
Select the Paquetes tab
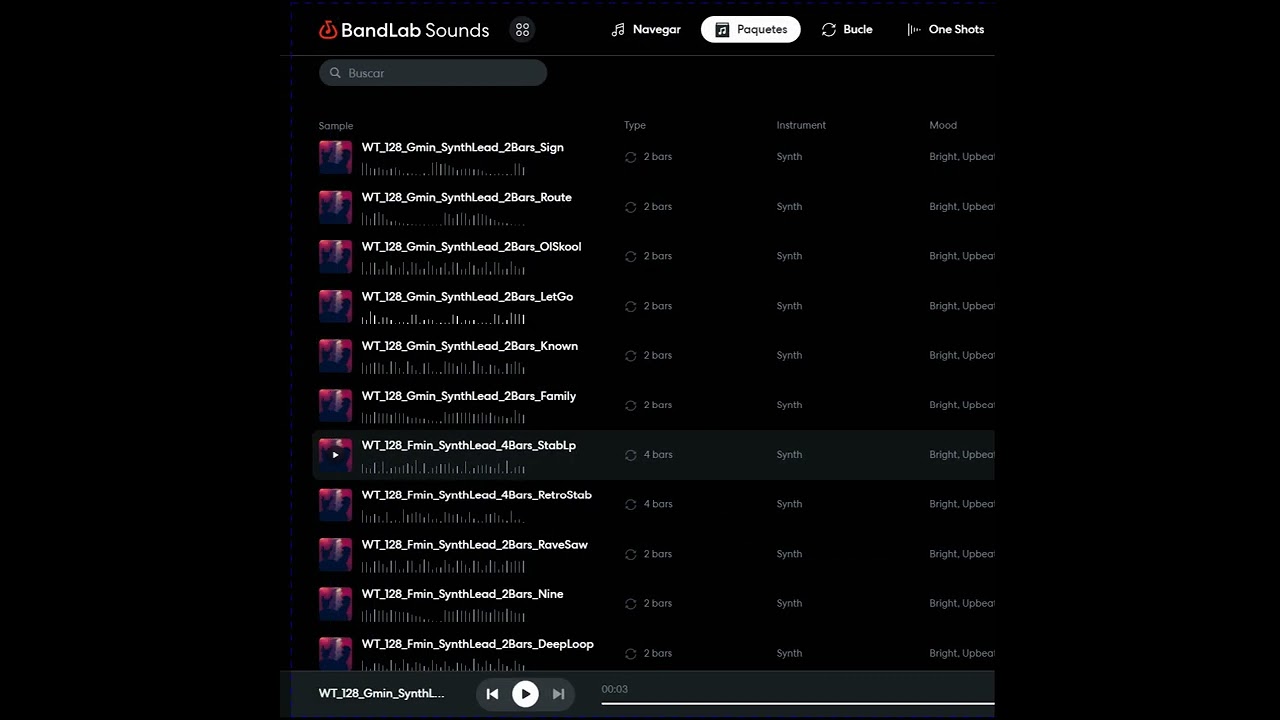pyautogui.click(x=751, y=30)
